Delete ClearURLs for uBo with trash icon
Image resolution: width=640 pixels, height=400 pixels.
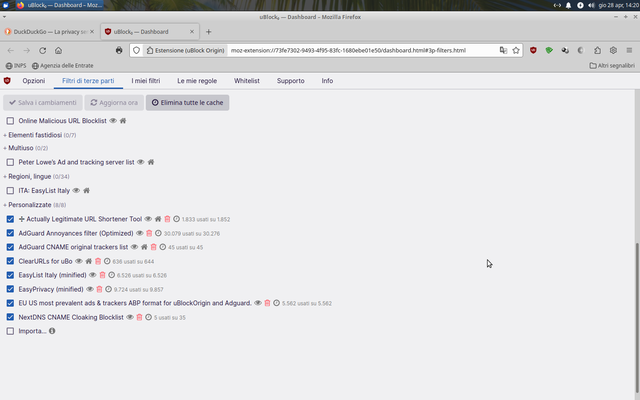point(98,261)
